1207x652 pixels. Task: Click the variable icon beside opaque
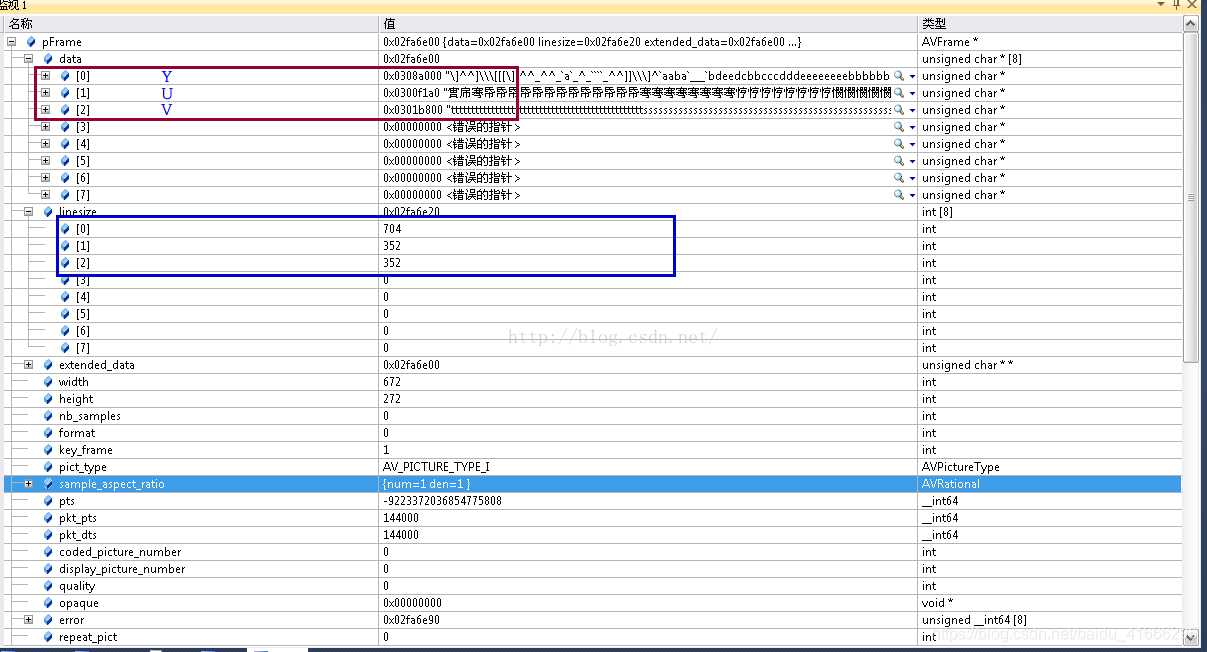point(48,603)
